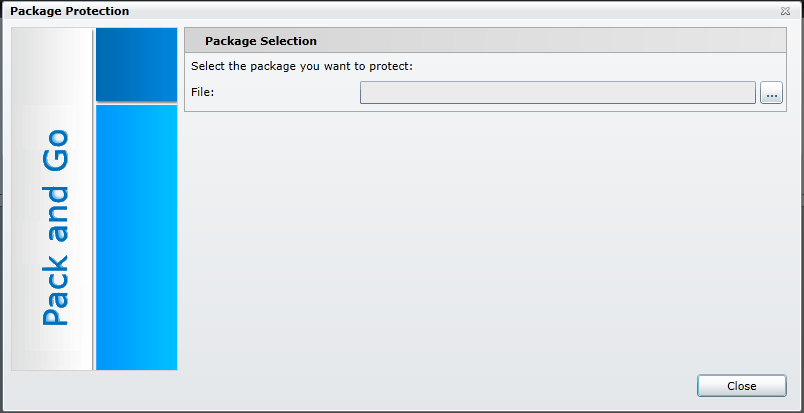Click the word "Package" in the window title

click(36, 11)
